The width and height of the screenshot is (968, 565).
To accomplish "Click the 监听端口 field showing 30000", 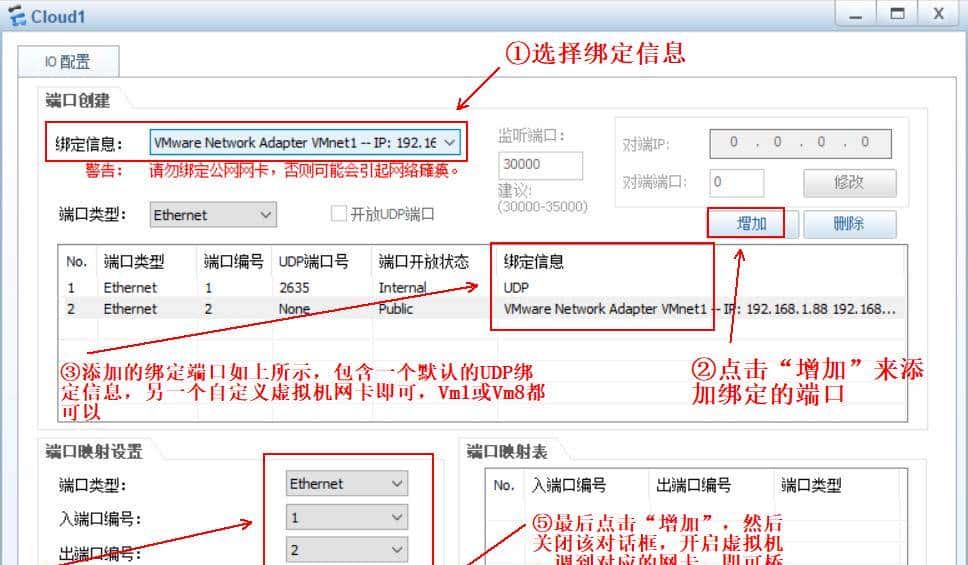I will [540, 165].
